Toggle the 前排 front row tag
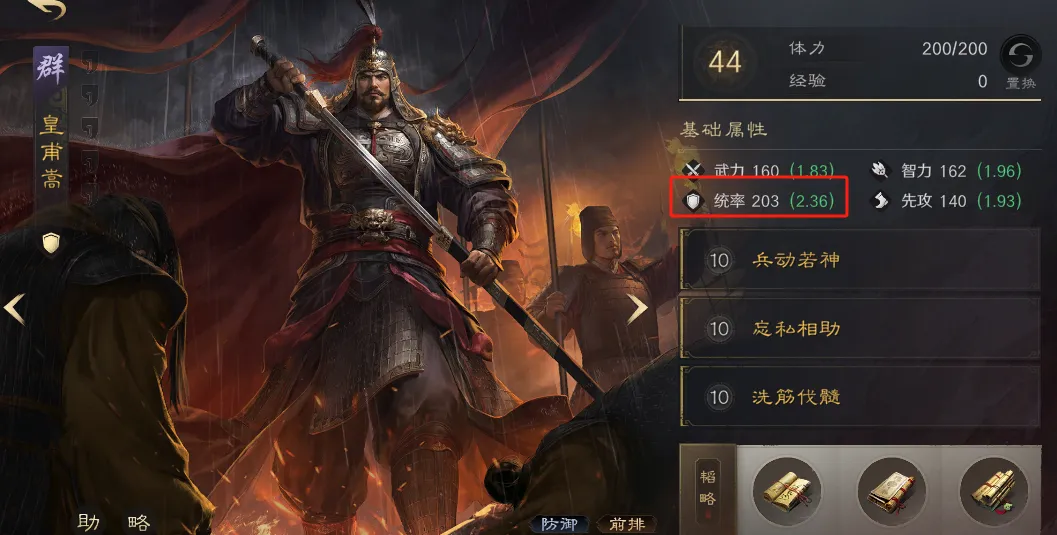Screen dimensions: 1057x535 click(x=627, y=524)
